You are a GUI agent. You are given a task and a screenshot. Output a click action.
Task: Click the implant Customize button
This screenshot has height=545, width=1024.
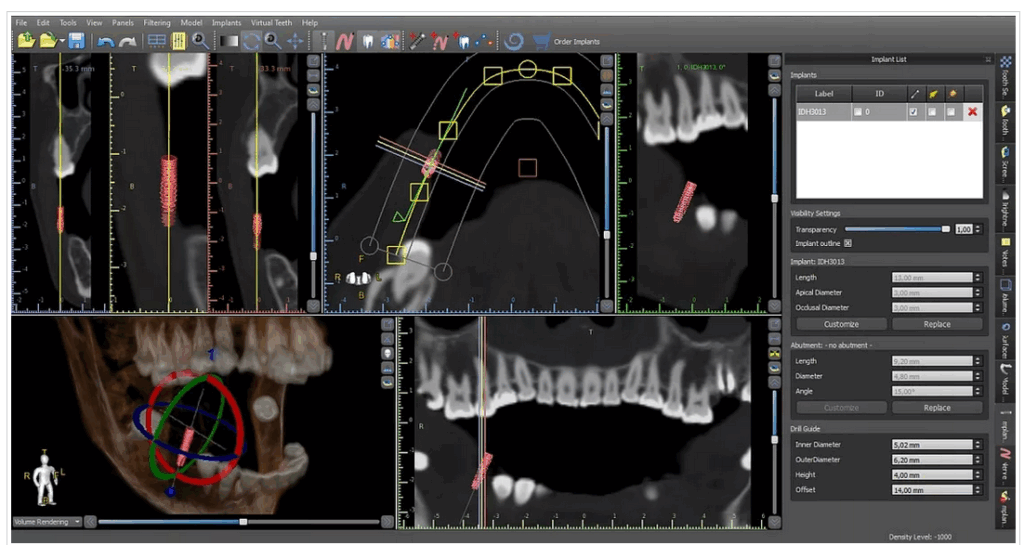(840, 324)
